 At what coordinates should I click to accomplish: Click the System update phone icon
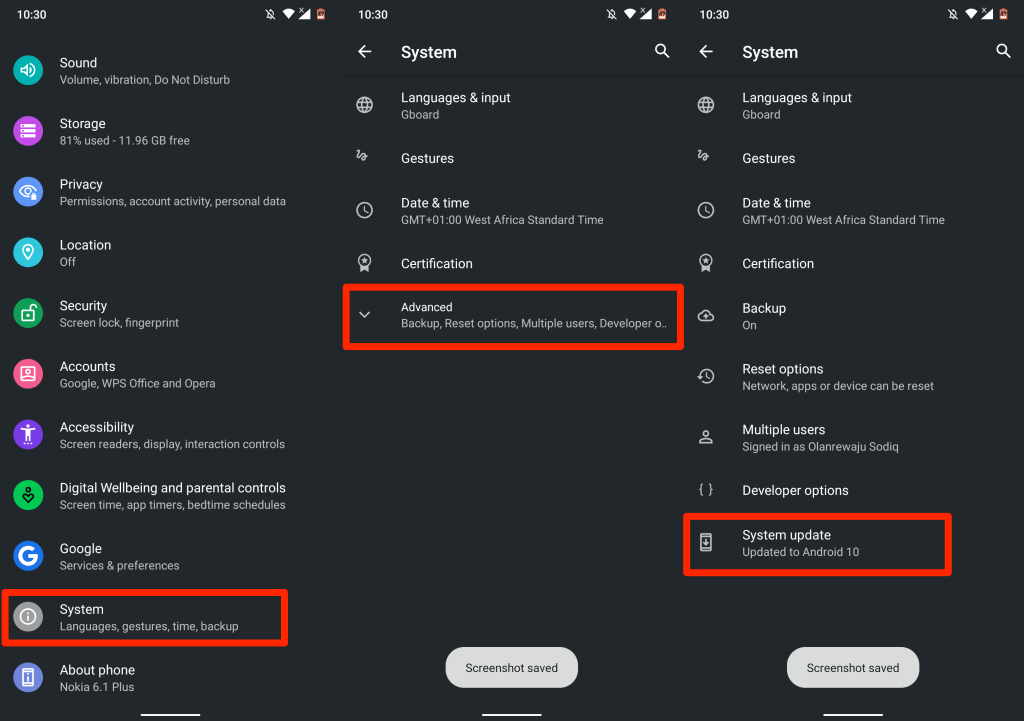click(706, 541)
